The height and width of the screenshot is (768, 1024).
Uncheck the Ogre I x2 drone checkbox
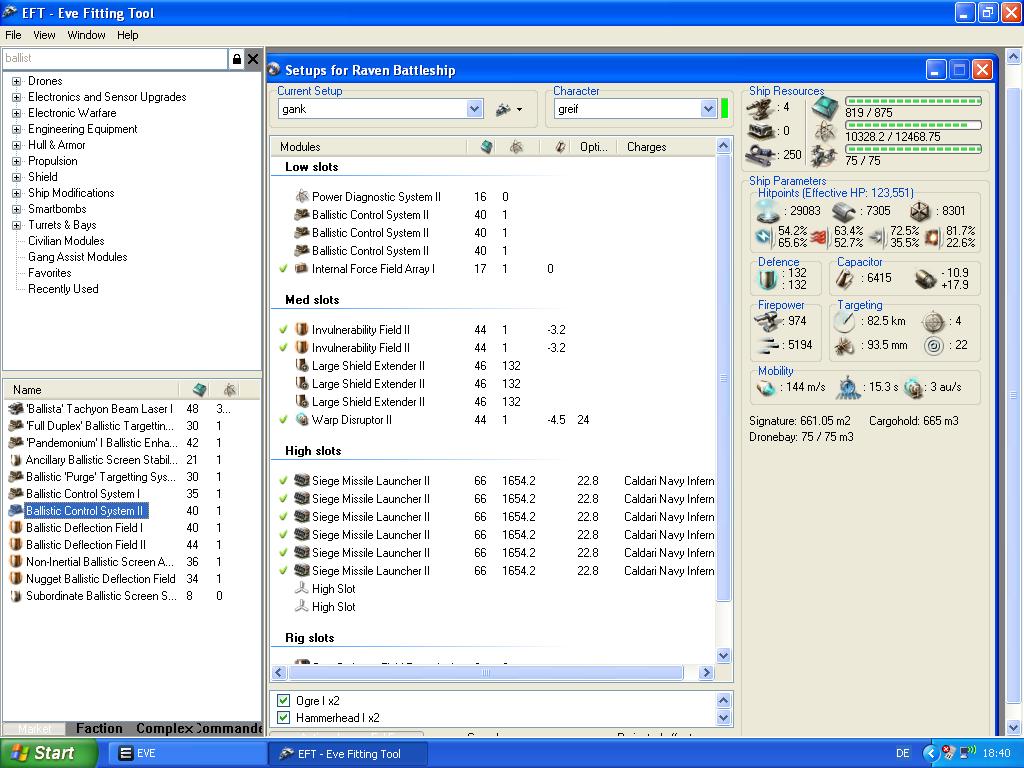point(283,700)
